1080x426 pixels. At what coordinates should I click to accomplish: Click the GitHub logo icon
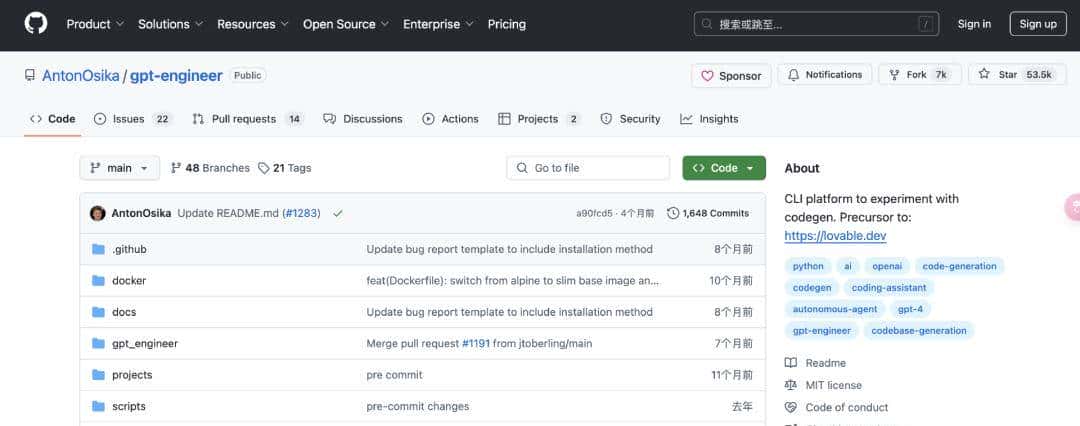[36, 23]
